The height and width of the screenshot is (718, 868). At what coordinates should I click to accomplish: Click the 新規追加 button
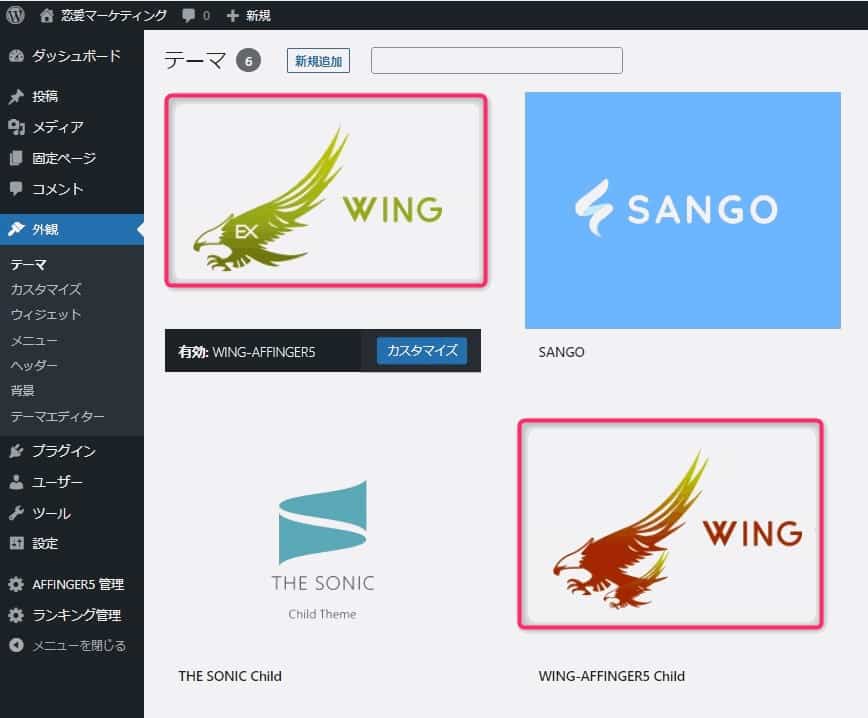point(318,61)
